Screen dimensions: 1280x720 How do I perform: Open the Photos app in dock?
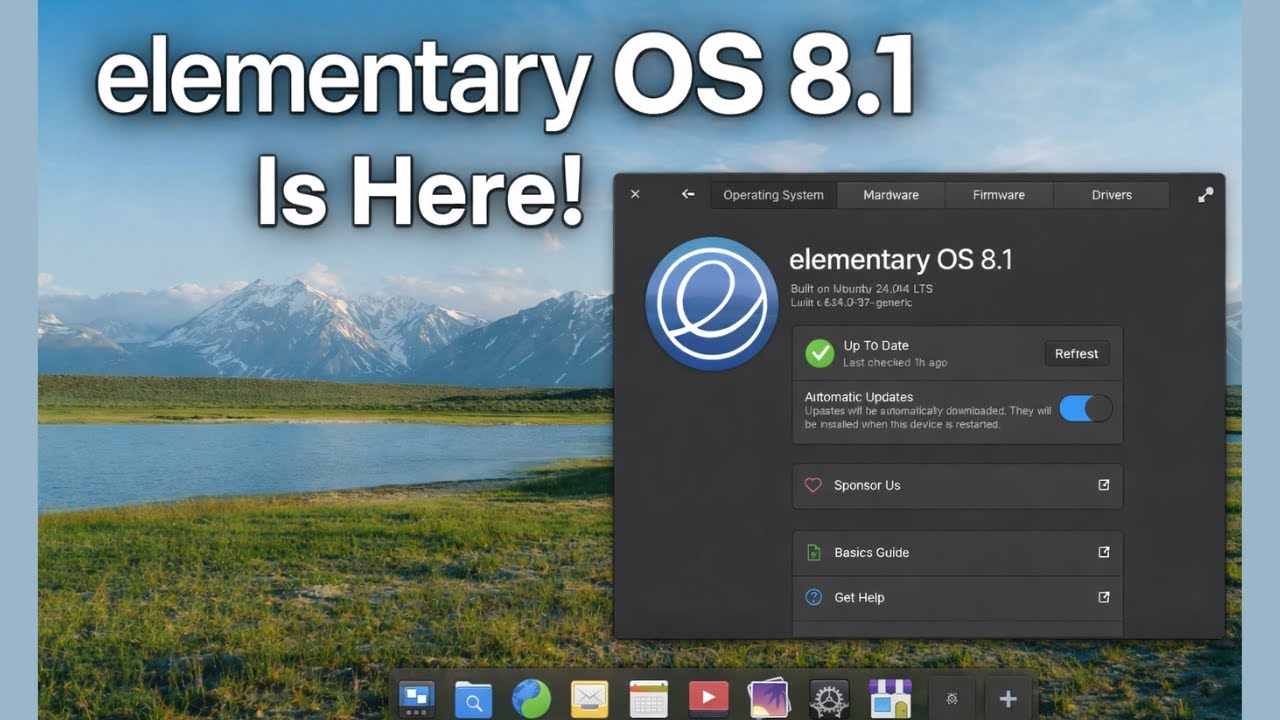[x=768, y=698]
